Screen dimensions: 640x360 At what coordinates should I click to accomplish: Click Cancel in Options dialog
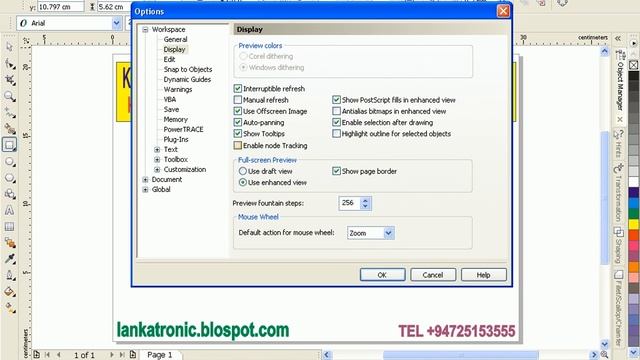pos(433,275)
